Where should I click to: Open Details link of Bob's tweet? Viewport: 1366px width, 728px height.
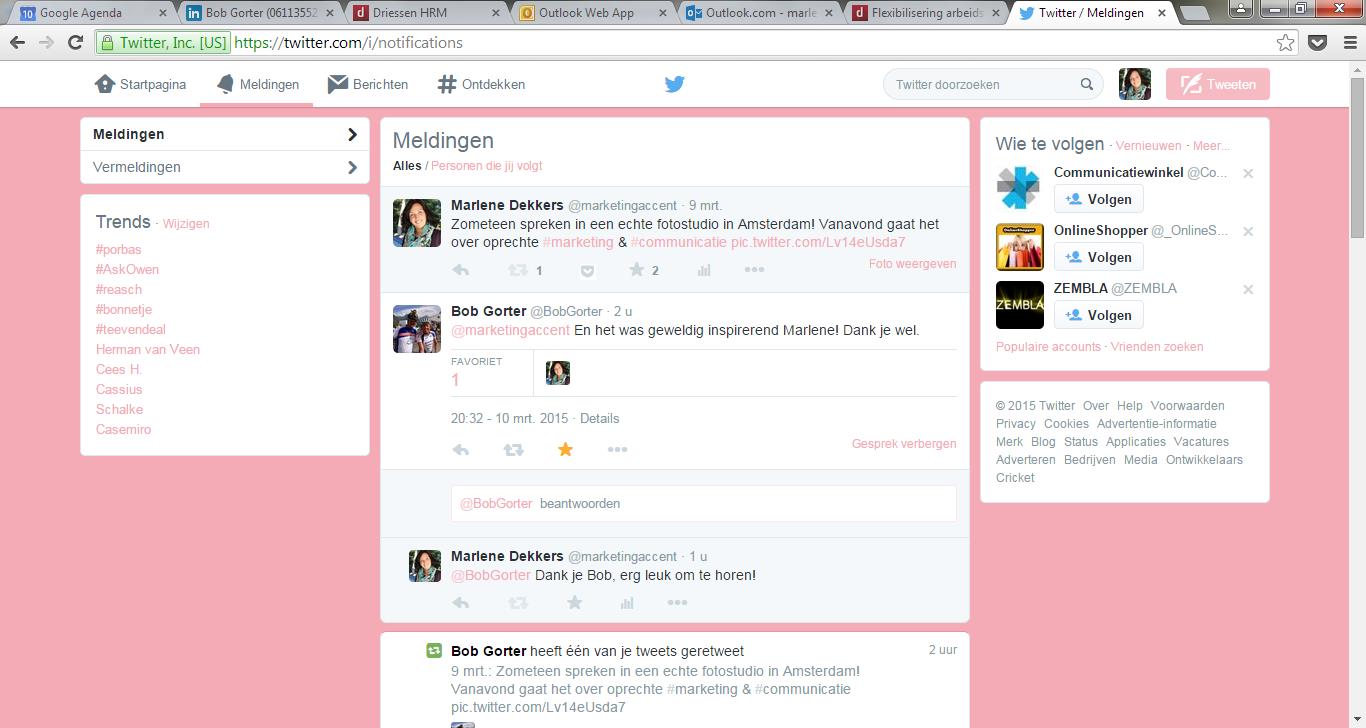[x=599, y=418]
